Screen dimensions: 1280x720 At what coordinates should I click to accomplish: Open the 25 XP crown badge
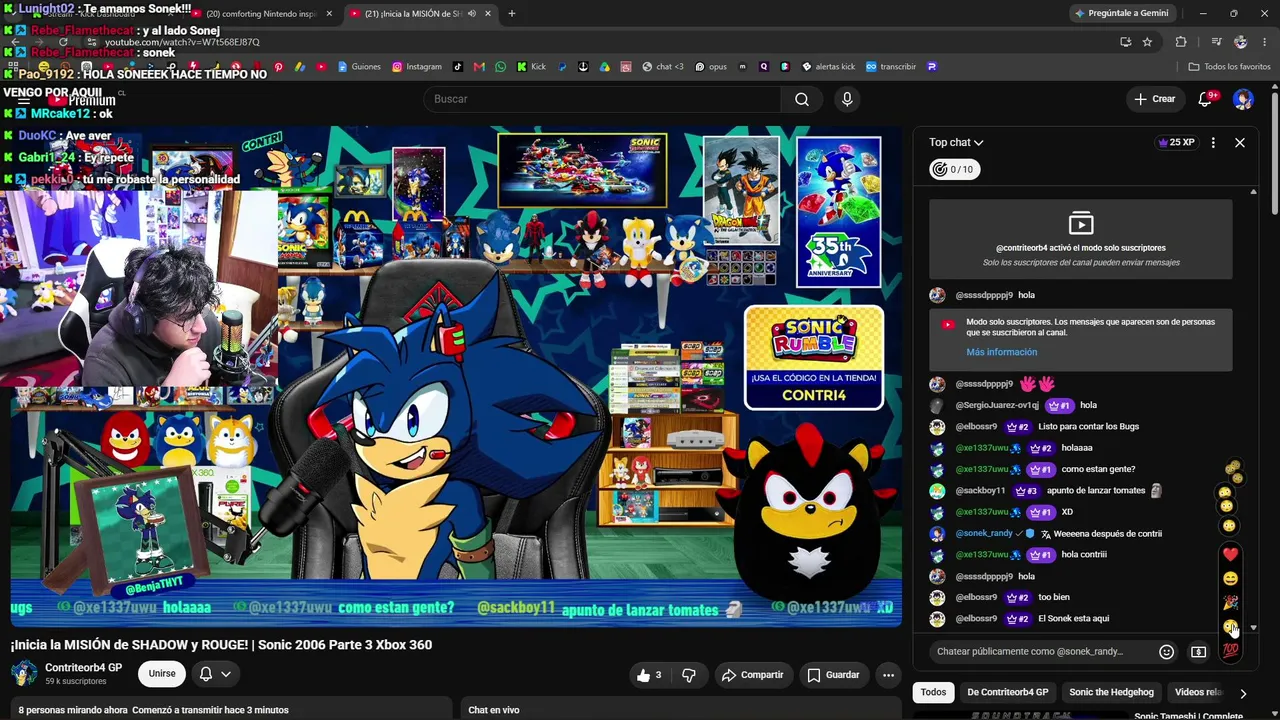[x=1176, y=142]
